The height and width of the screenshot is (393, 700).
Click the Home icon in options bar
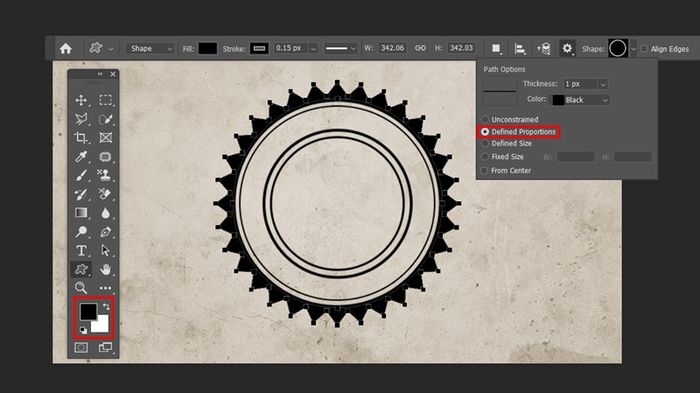[66, 48]
